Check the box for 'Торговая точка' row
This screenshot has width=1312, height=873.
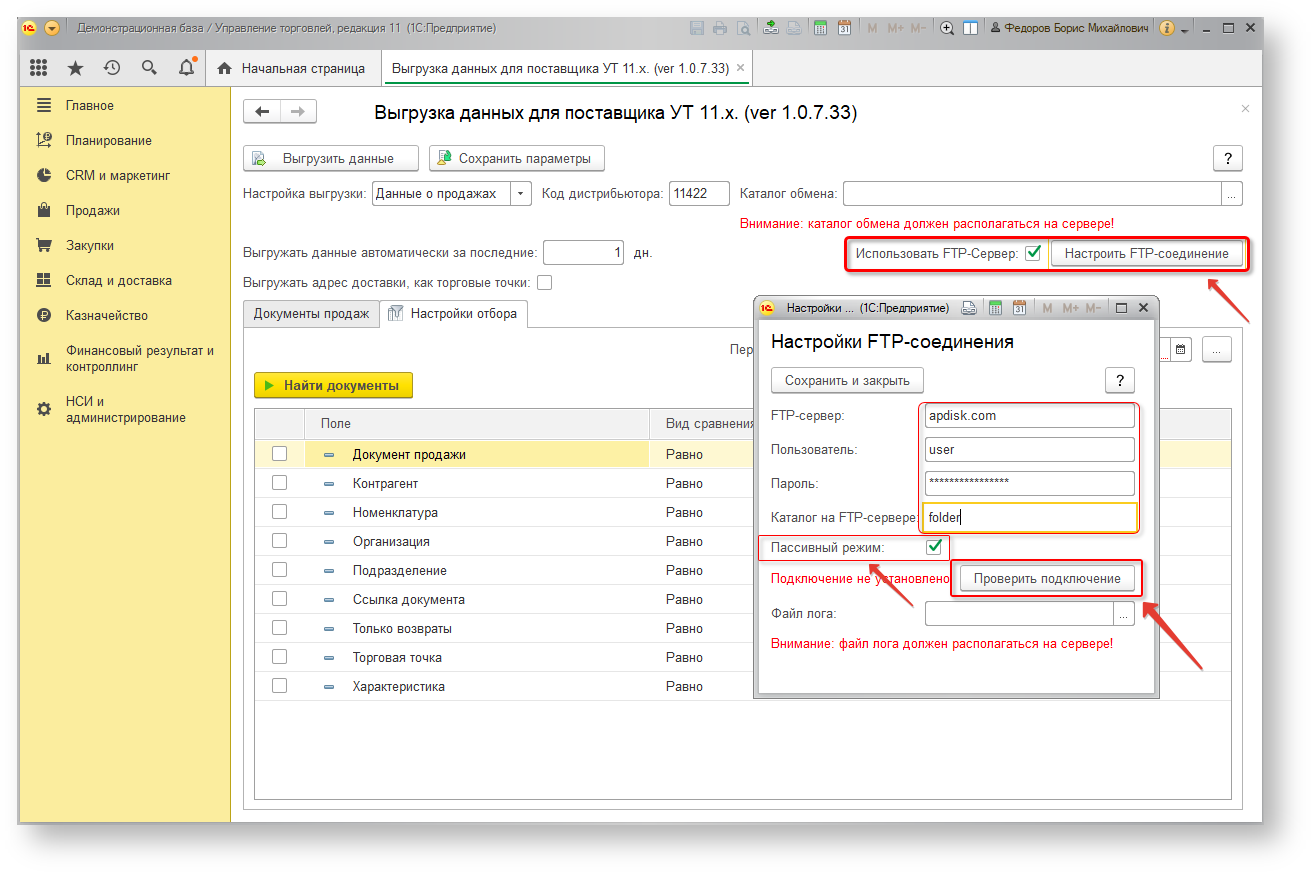pyautogui.click(x=279, y=657)
